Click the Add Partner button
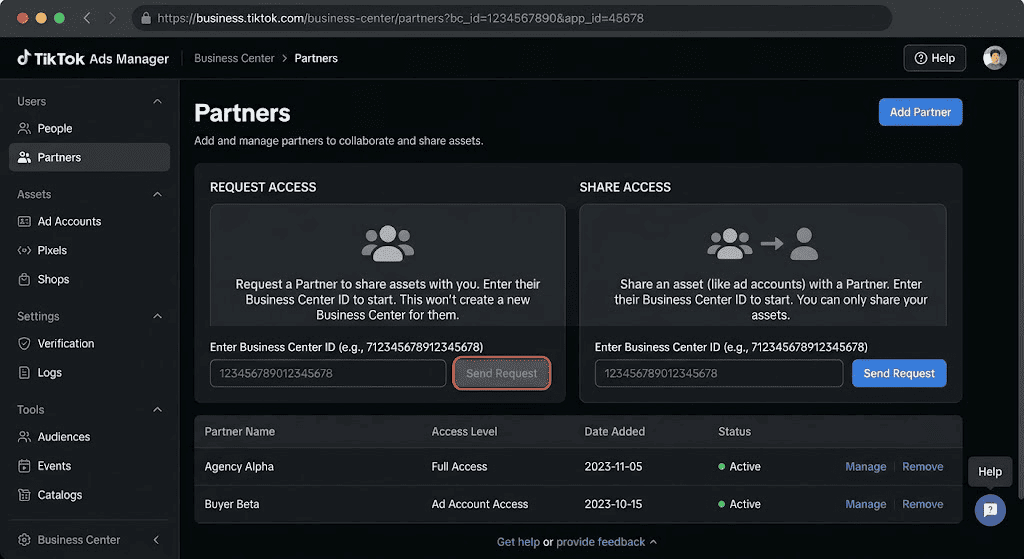Screen dimensions: 1024x559 coord(920,112)
